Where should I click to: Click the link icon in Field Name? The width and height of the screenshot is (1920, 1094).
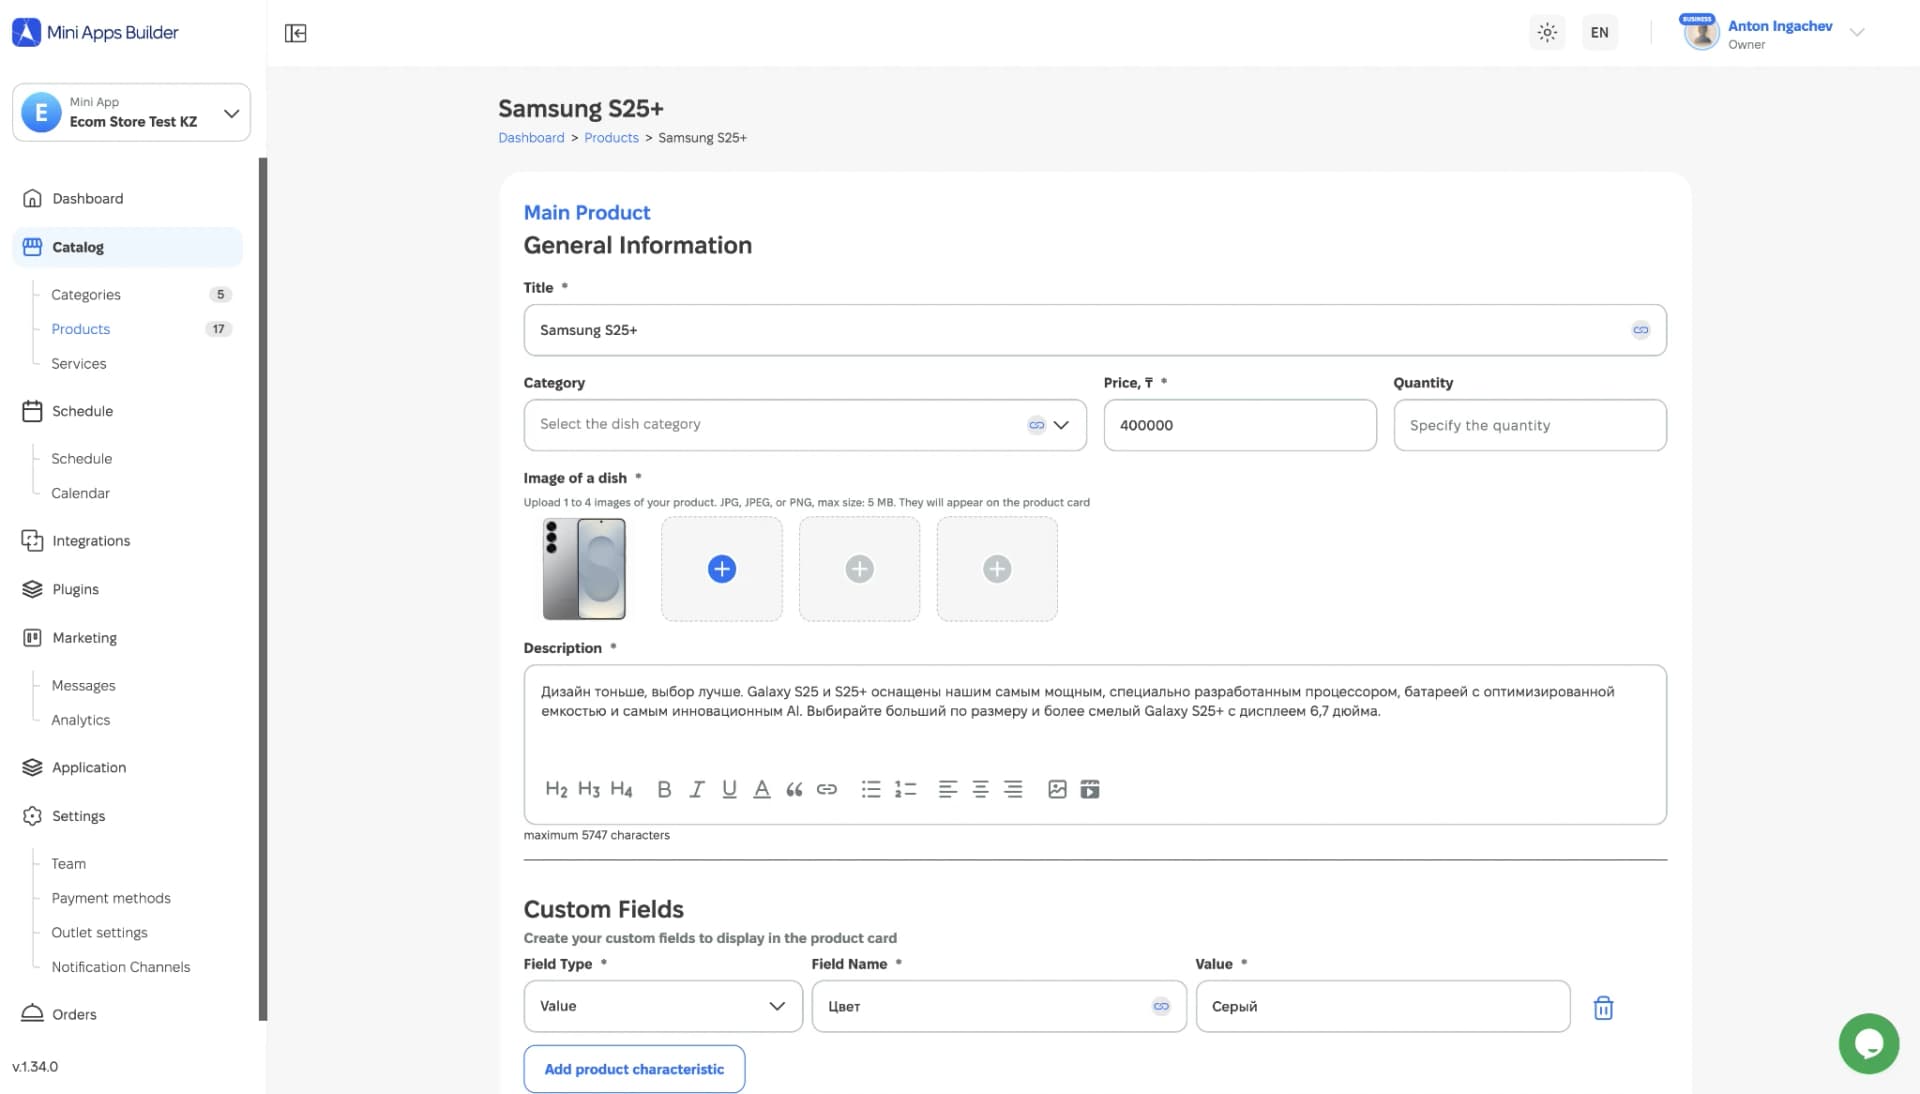1161,1006
